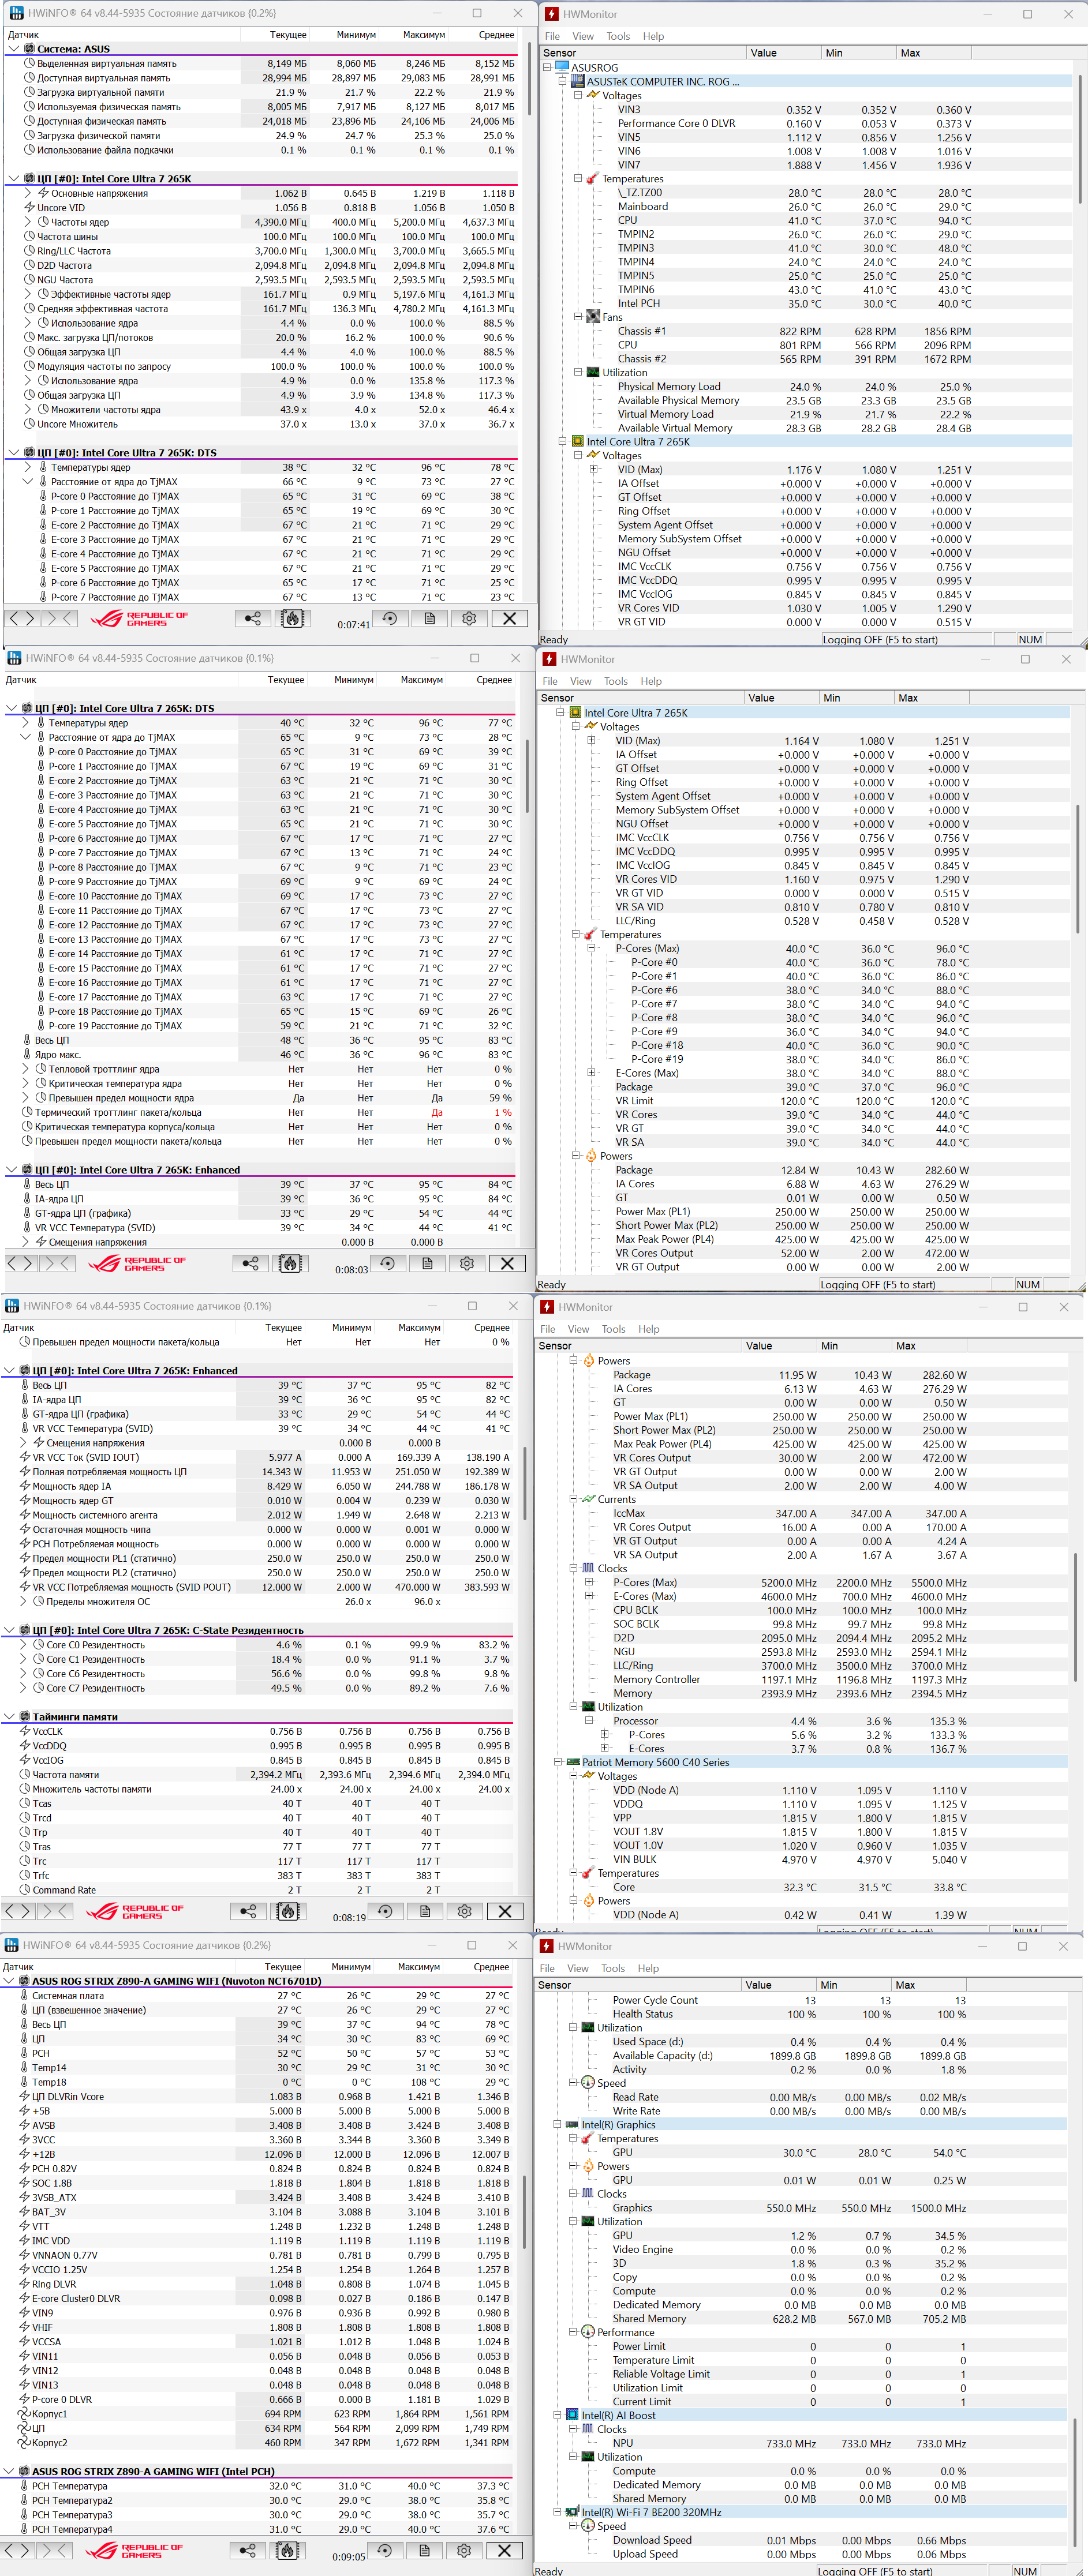Collapse the 'C-State Резидентность' sensor group
This screenshot has height=2576, width=1088.
[x=9, y=1630]
